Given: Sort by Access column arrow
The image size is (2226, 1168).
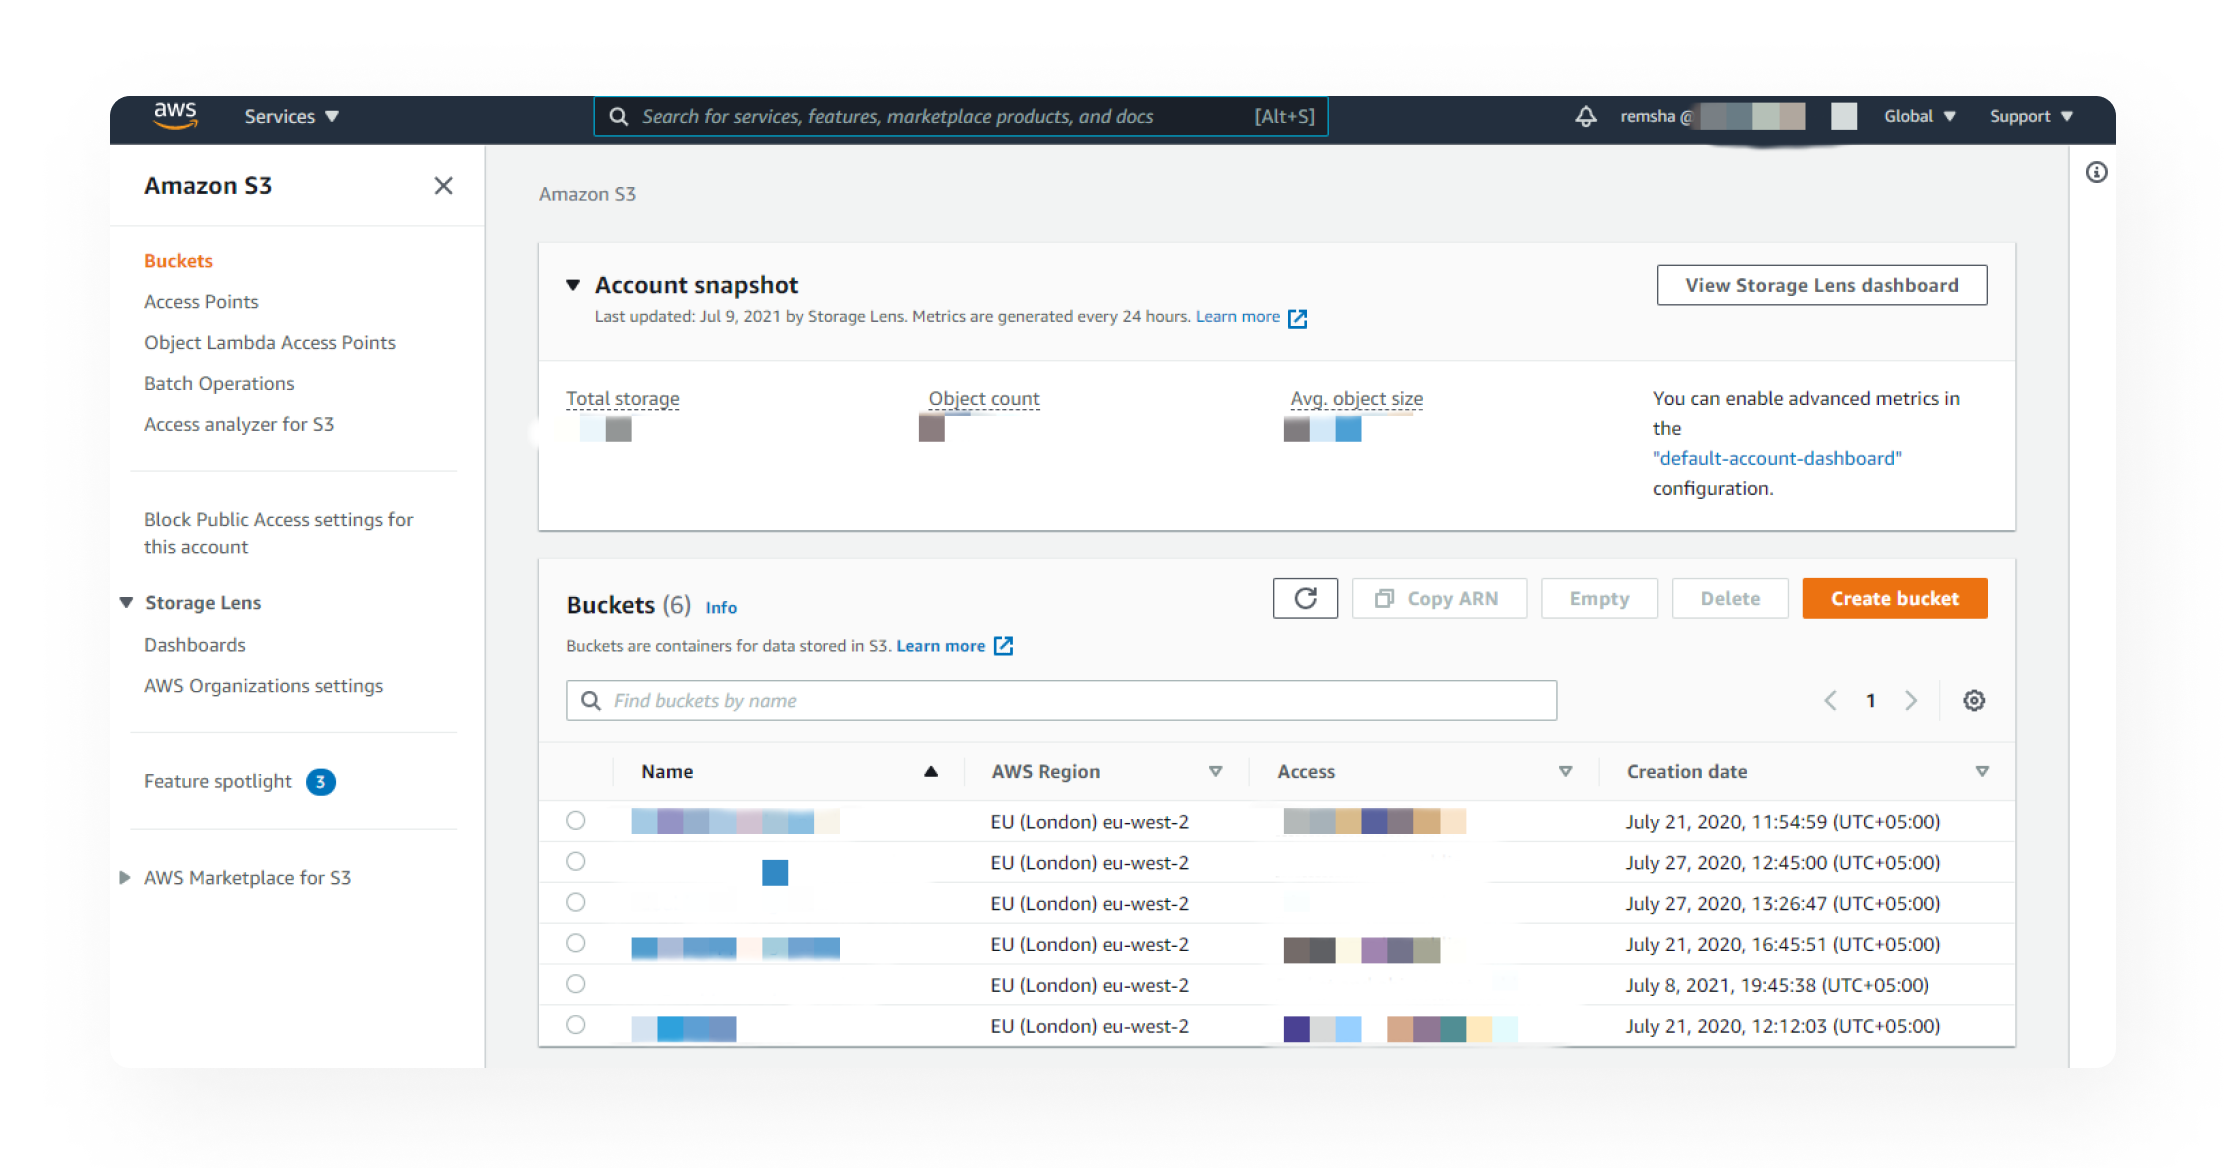Looking at the screenshot, I should coord(1566,771).
